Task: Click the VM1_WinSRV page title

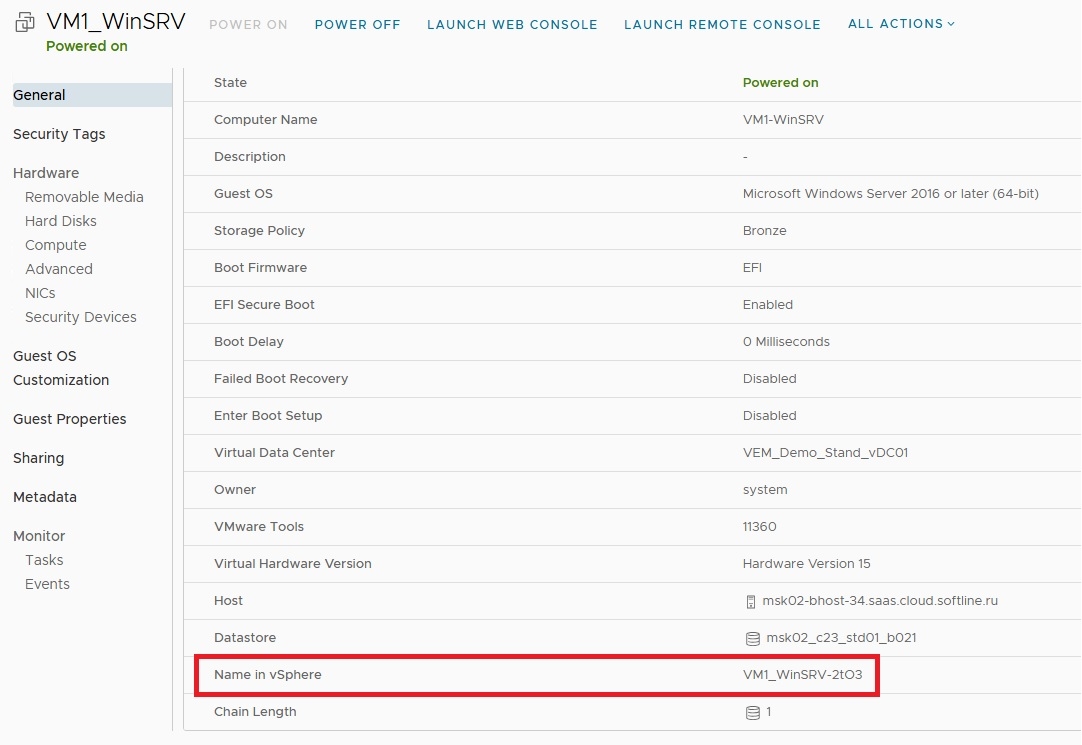Action: coord(116,21)
